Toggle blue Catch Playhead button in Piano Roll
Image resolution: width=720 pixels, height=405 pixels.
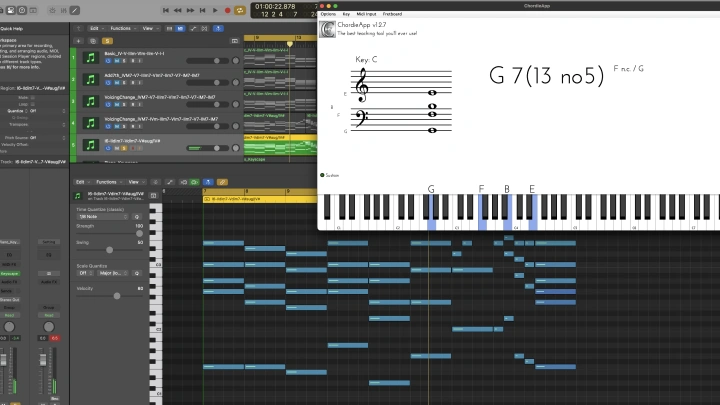pyautogui.click(x=208, y=182)
